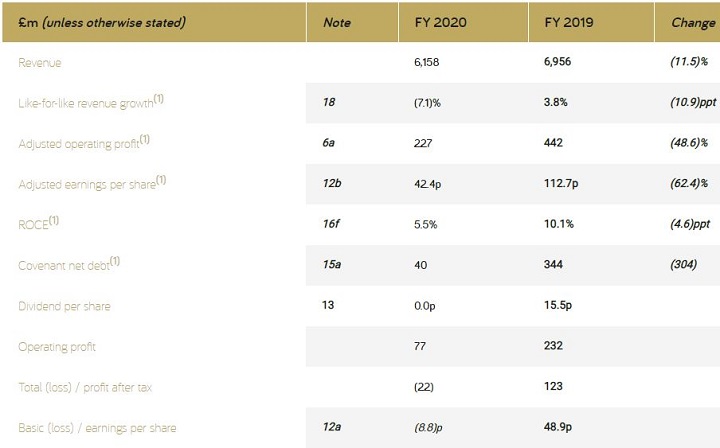Click the Adjusted operating profit label
The height and width of the screenshot is (448, 720).
click(x=84, y=142)
